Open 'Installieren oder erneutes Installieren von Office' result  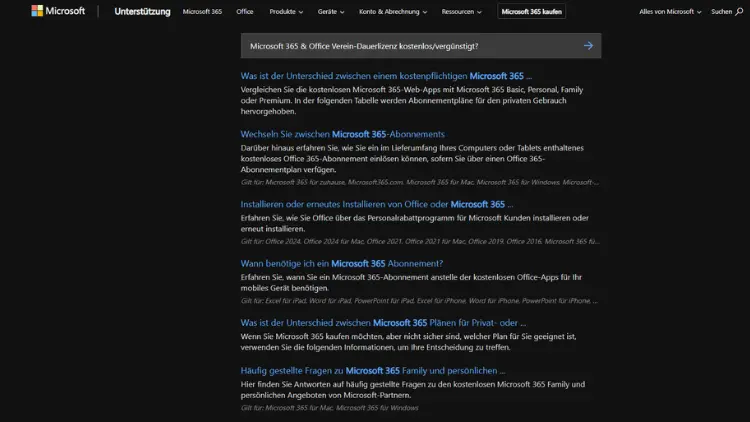377,204
